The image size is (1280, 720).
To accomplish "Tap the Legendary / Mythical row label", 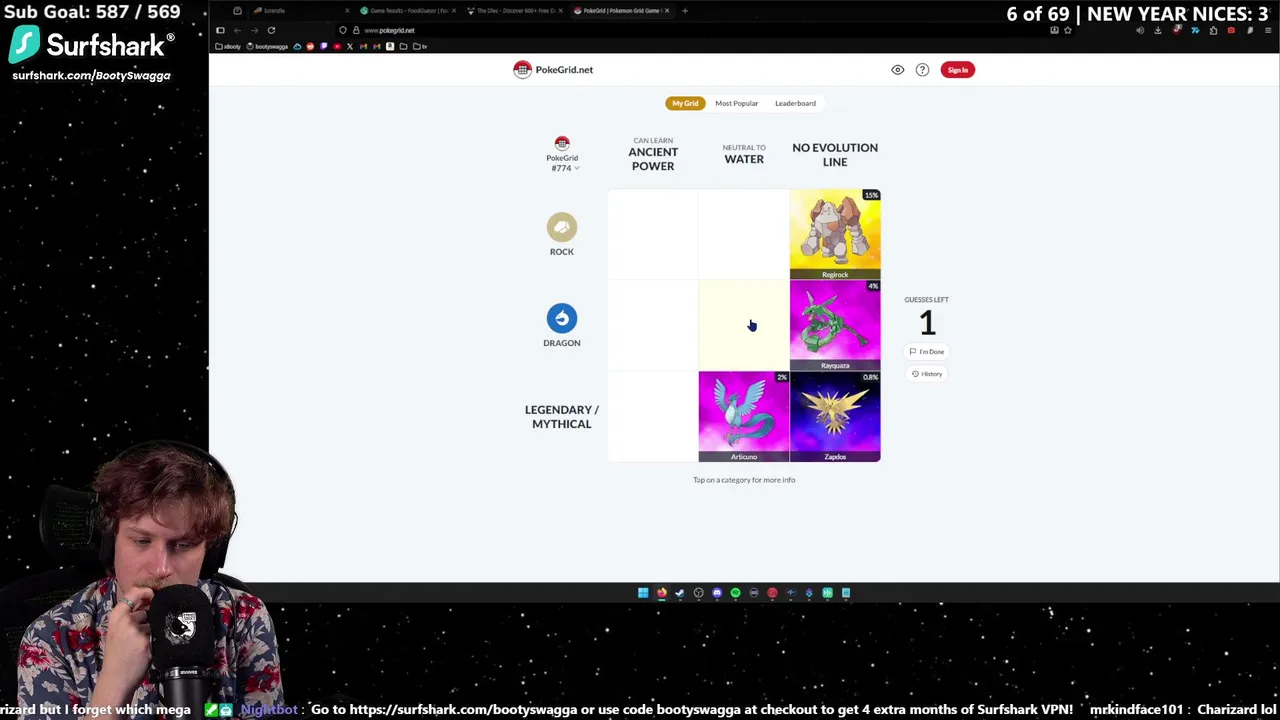I will [562, 417].
